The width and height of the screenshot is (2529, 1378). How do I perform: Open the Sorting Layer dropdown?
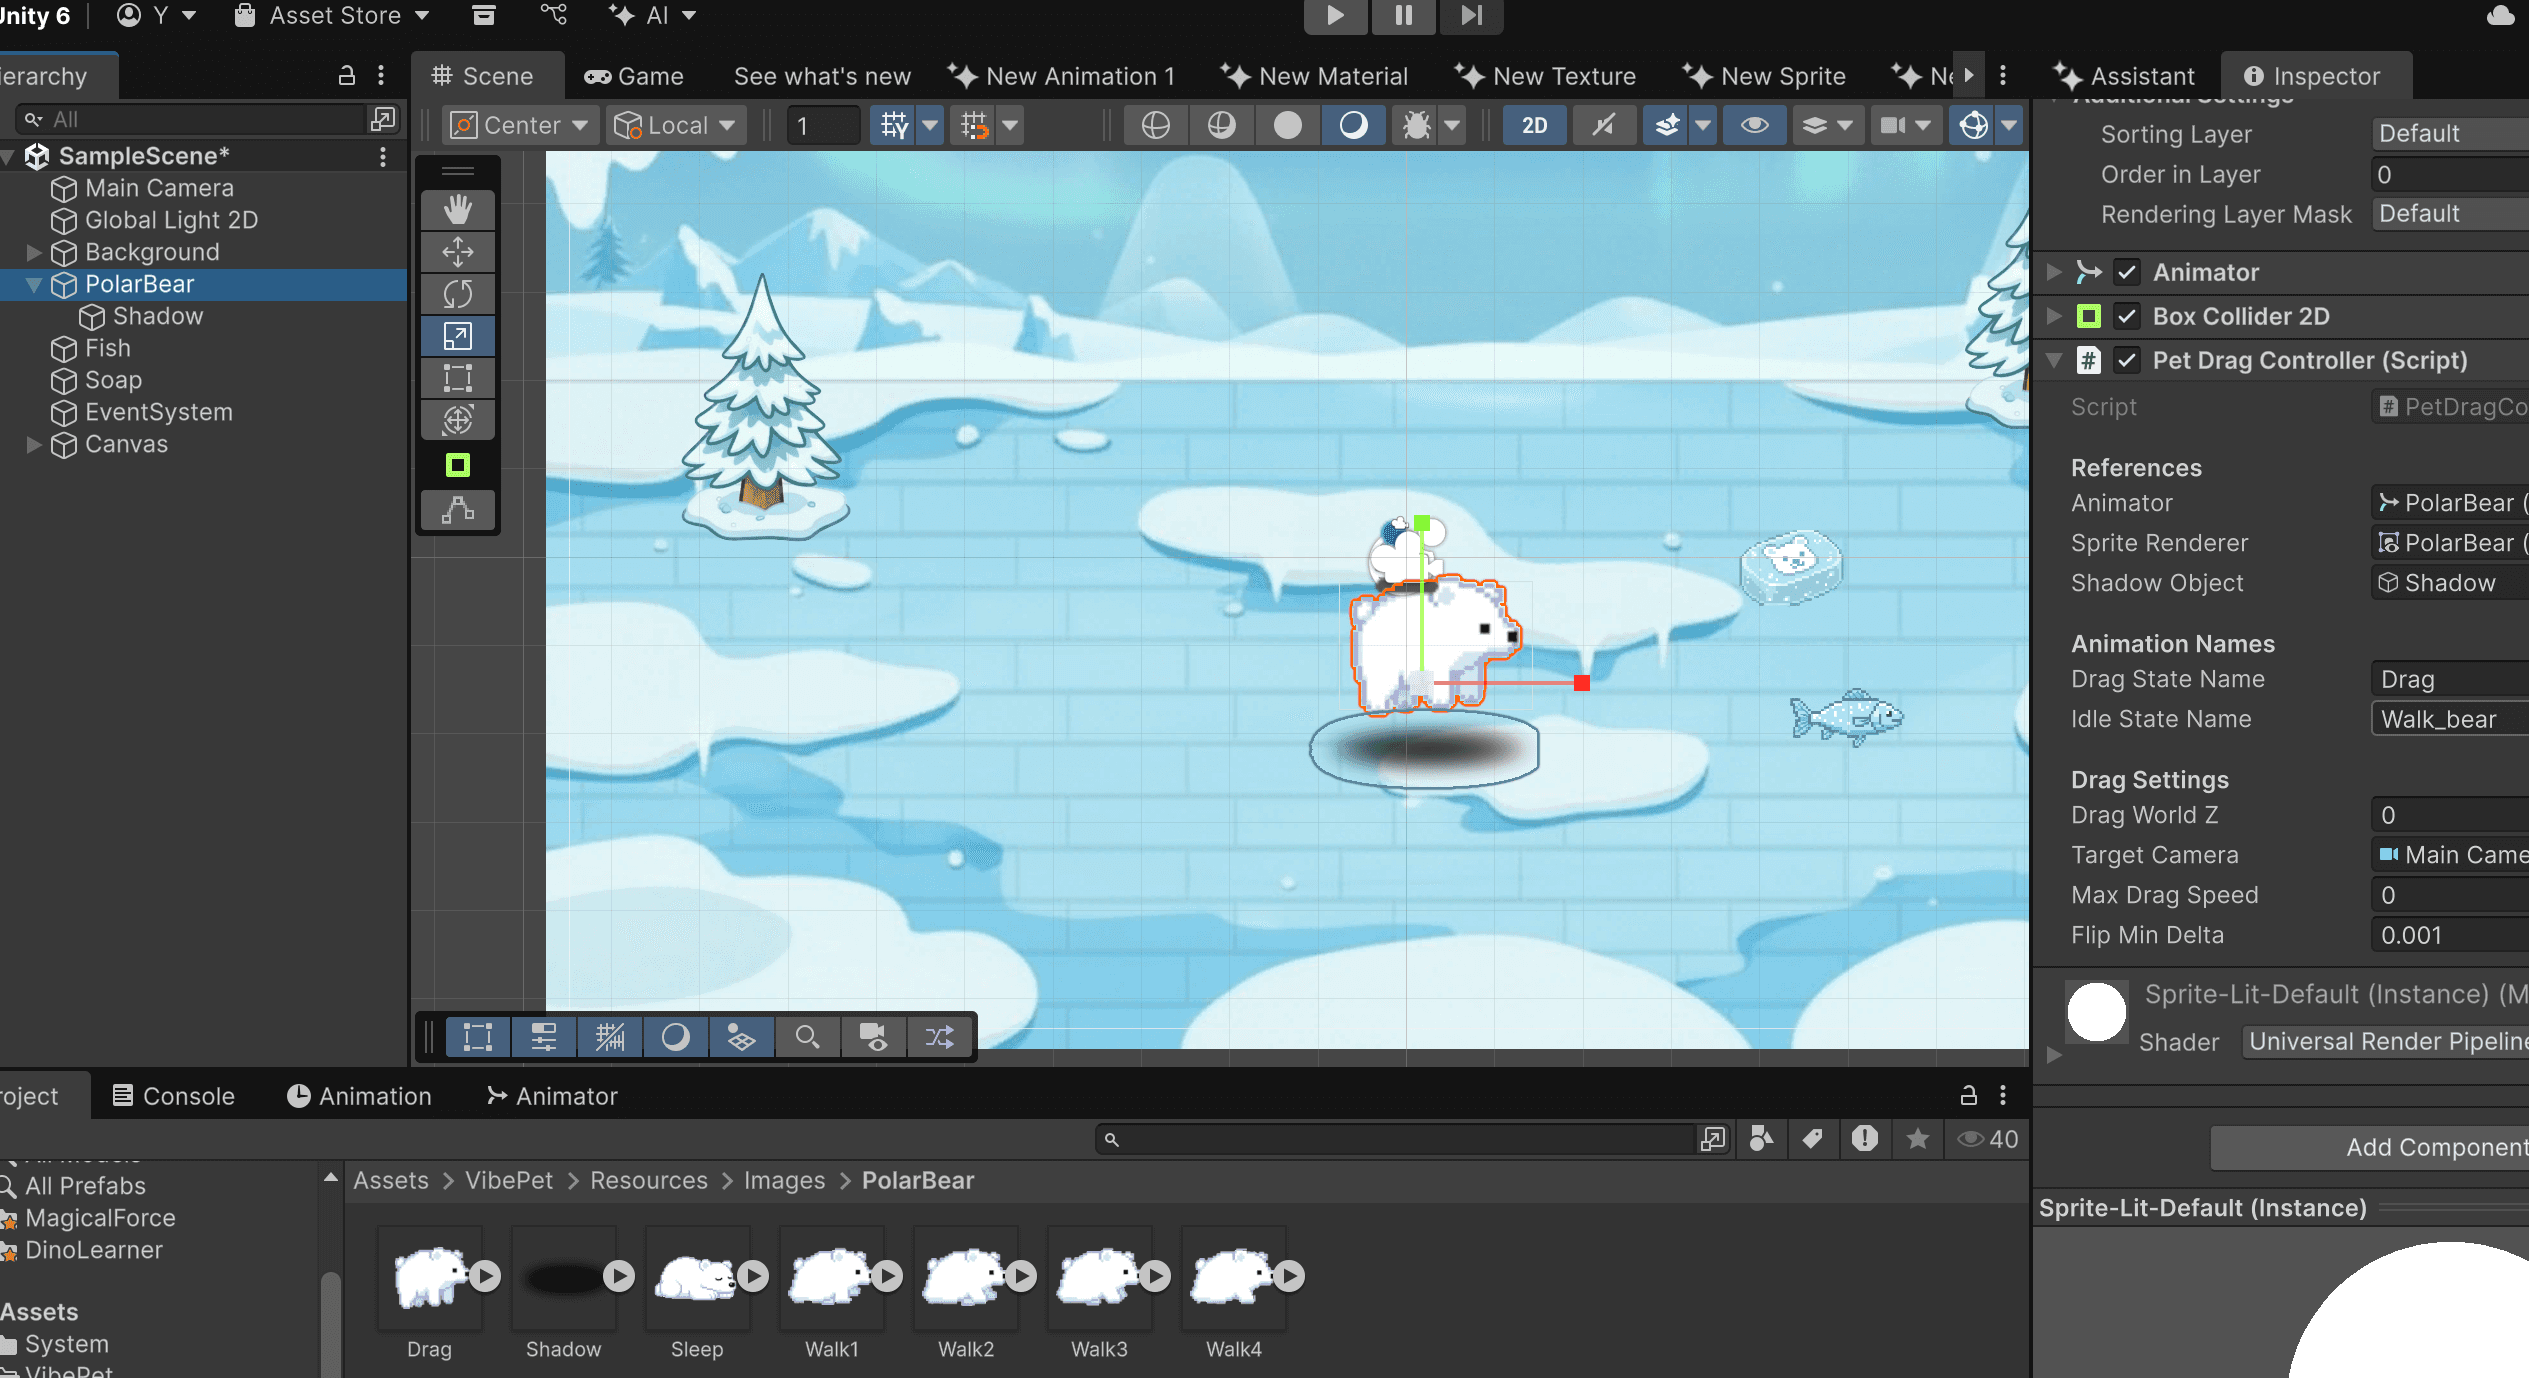point(2450,133)
